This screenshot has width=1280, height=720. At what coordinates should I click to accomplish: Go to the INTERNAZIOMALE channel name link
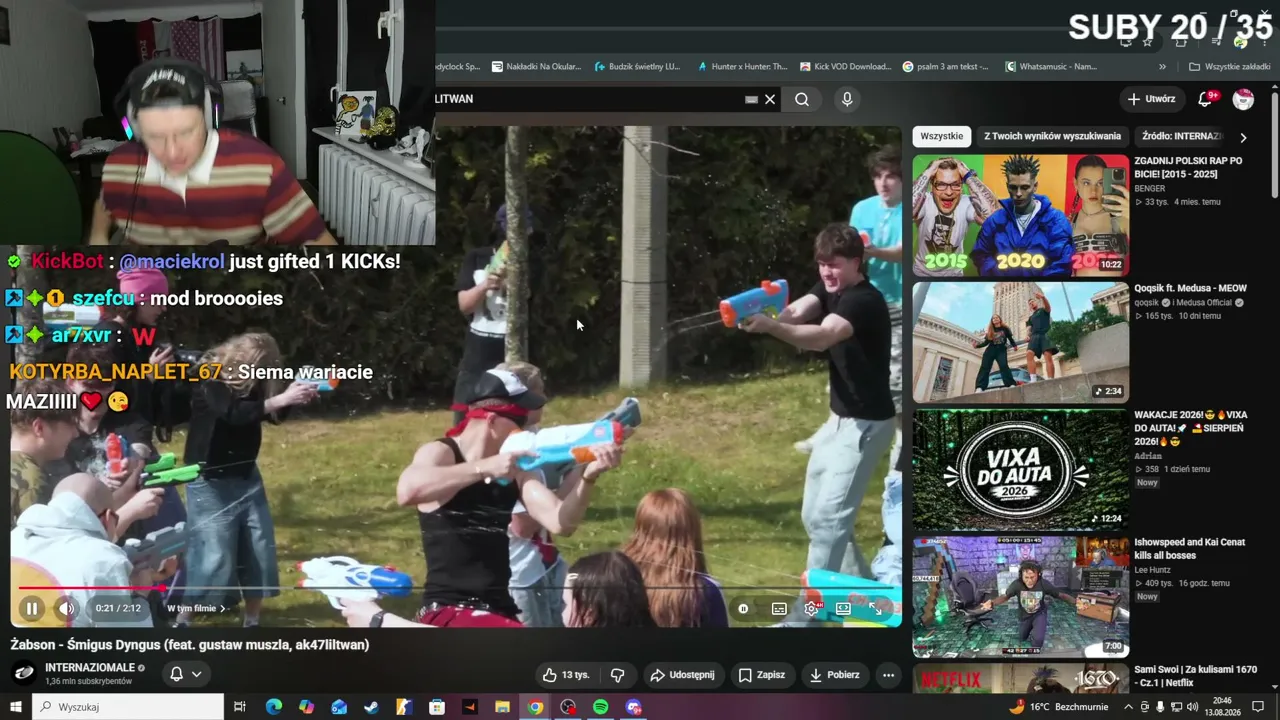(x=89, y=667)
